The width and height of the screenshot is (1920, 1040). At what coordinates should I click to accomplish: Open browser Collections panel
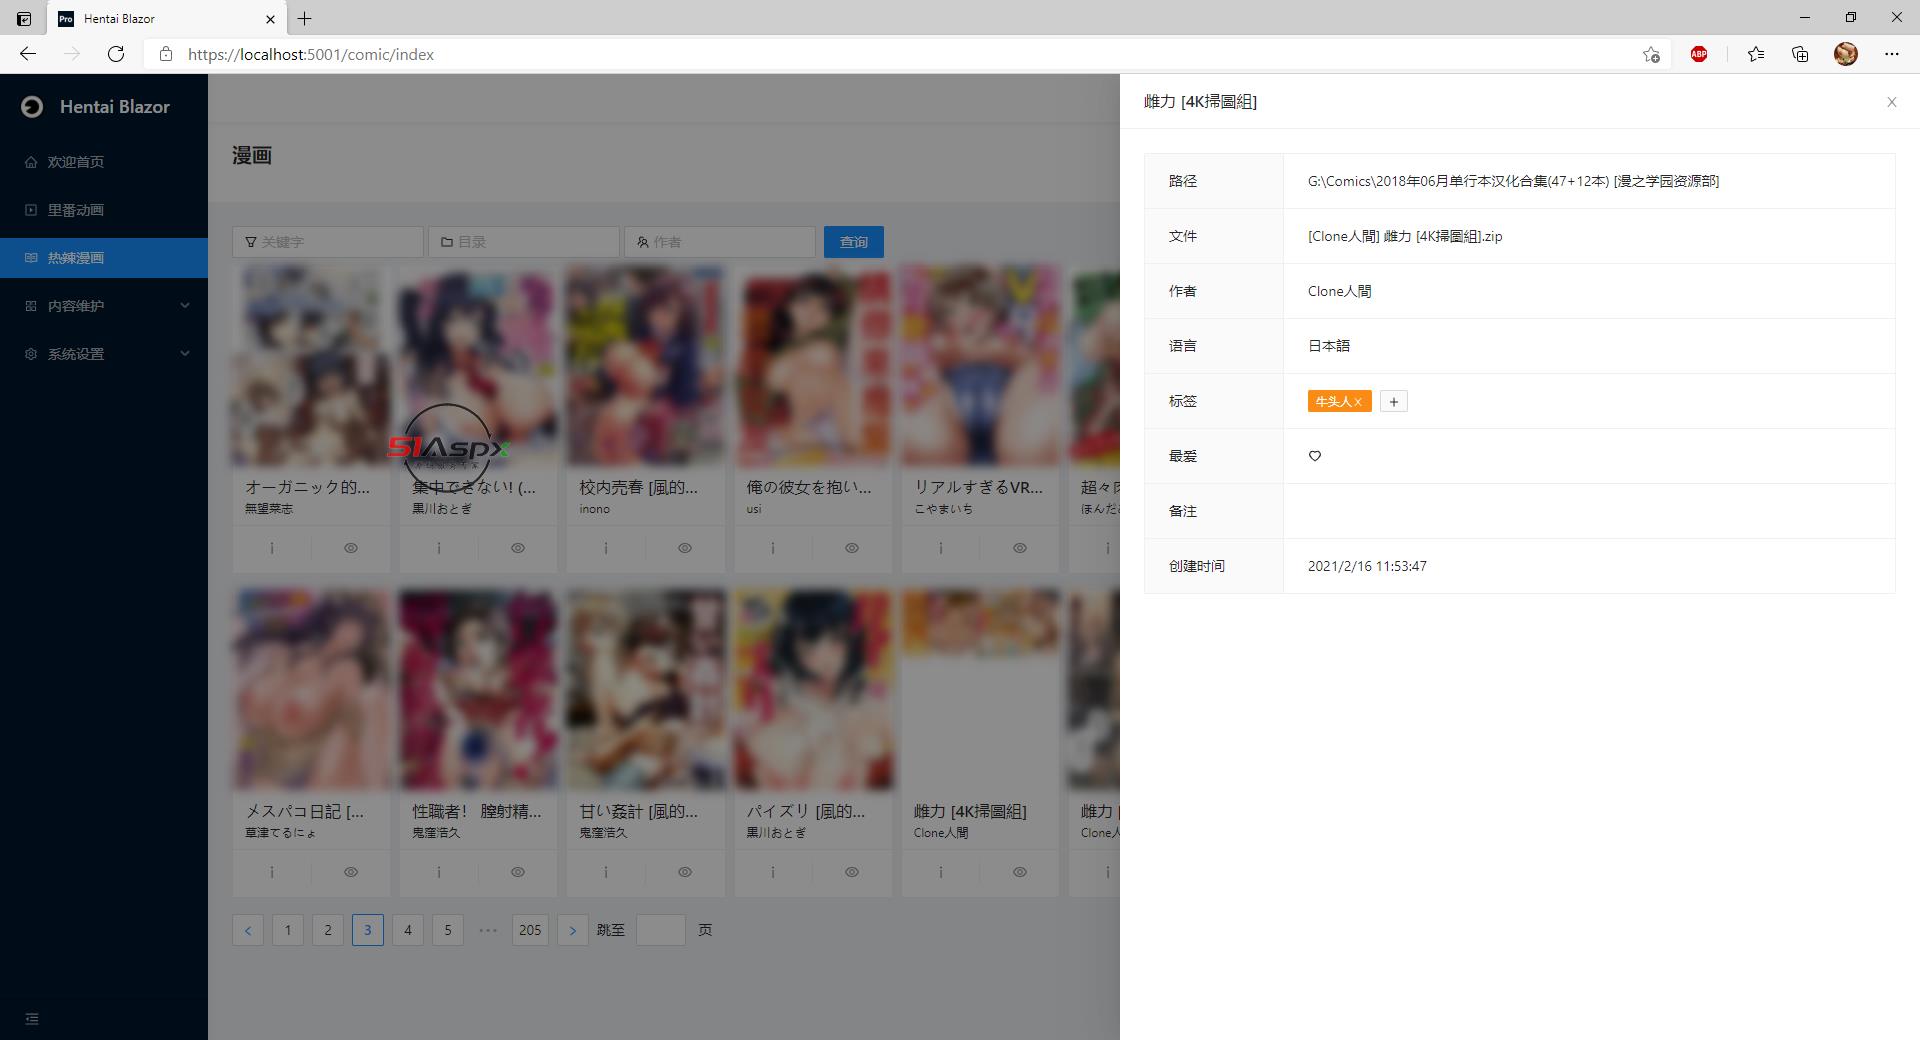(1800, 54)
